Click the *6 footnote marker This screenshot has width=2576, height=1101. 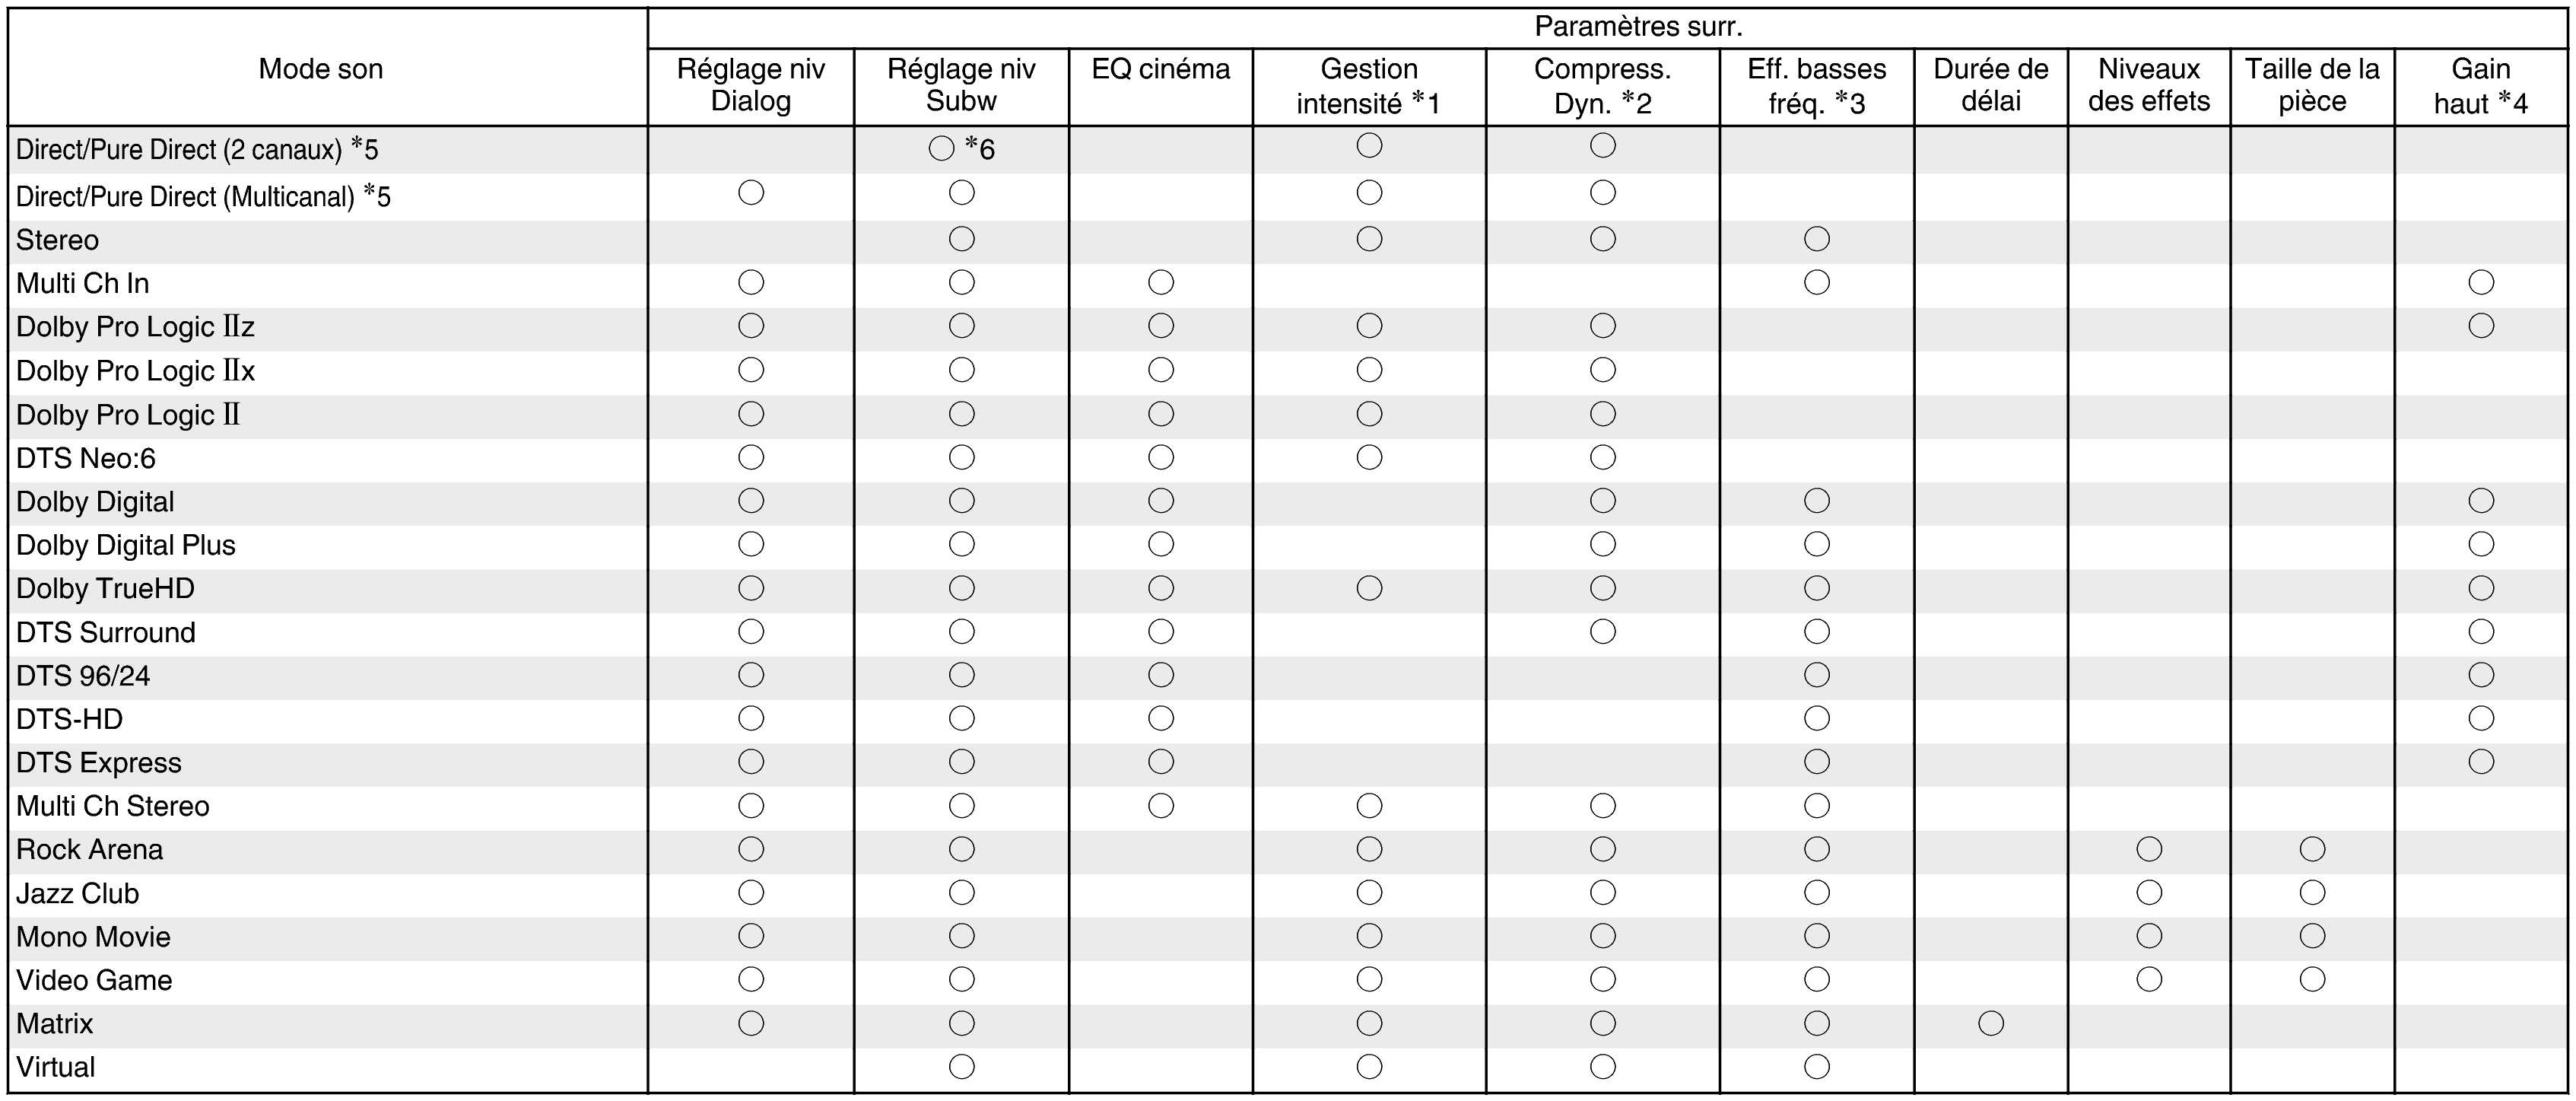(980, 149)
